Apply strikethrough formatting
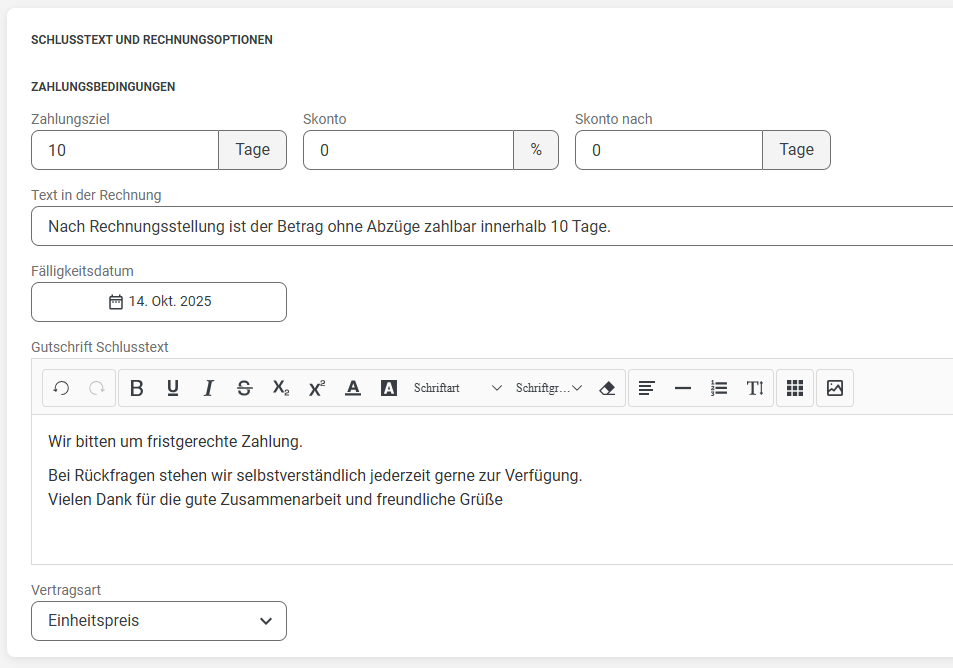953x668 pixels. pyautogui.click(x=244, y=388)
